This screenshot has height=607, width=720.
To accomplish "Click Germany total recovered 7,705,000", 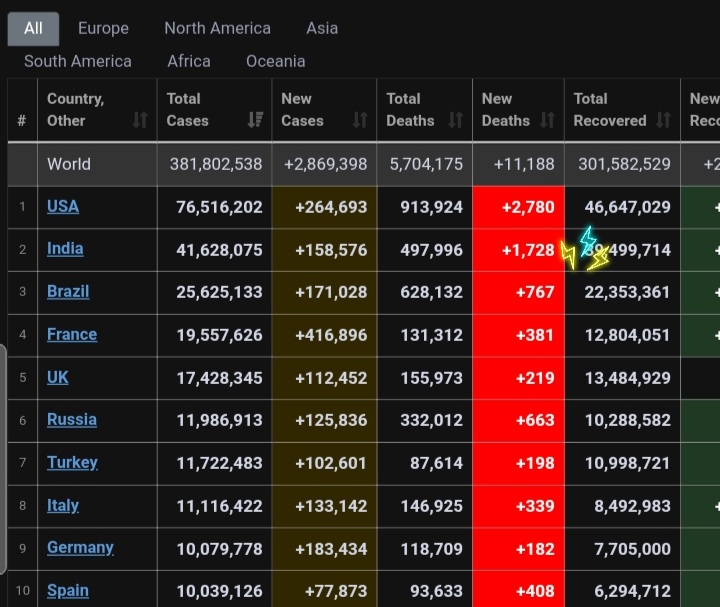I will tap(632, 549).
